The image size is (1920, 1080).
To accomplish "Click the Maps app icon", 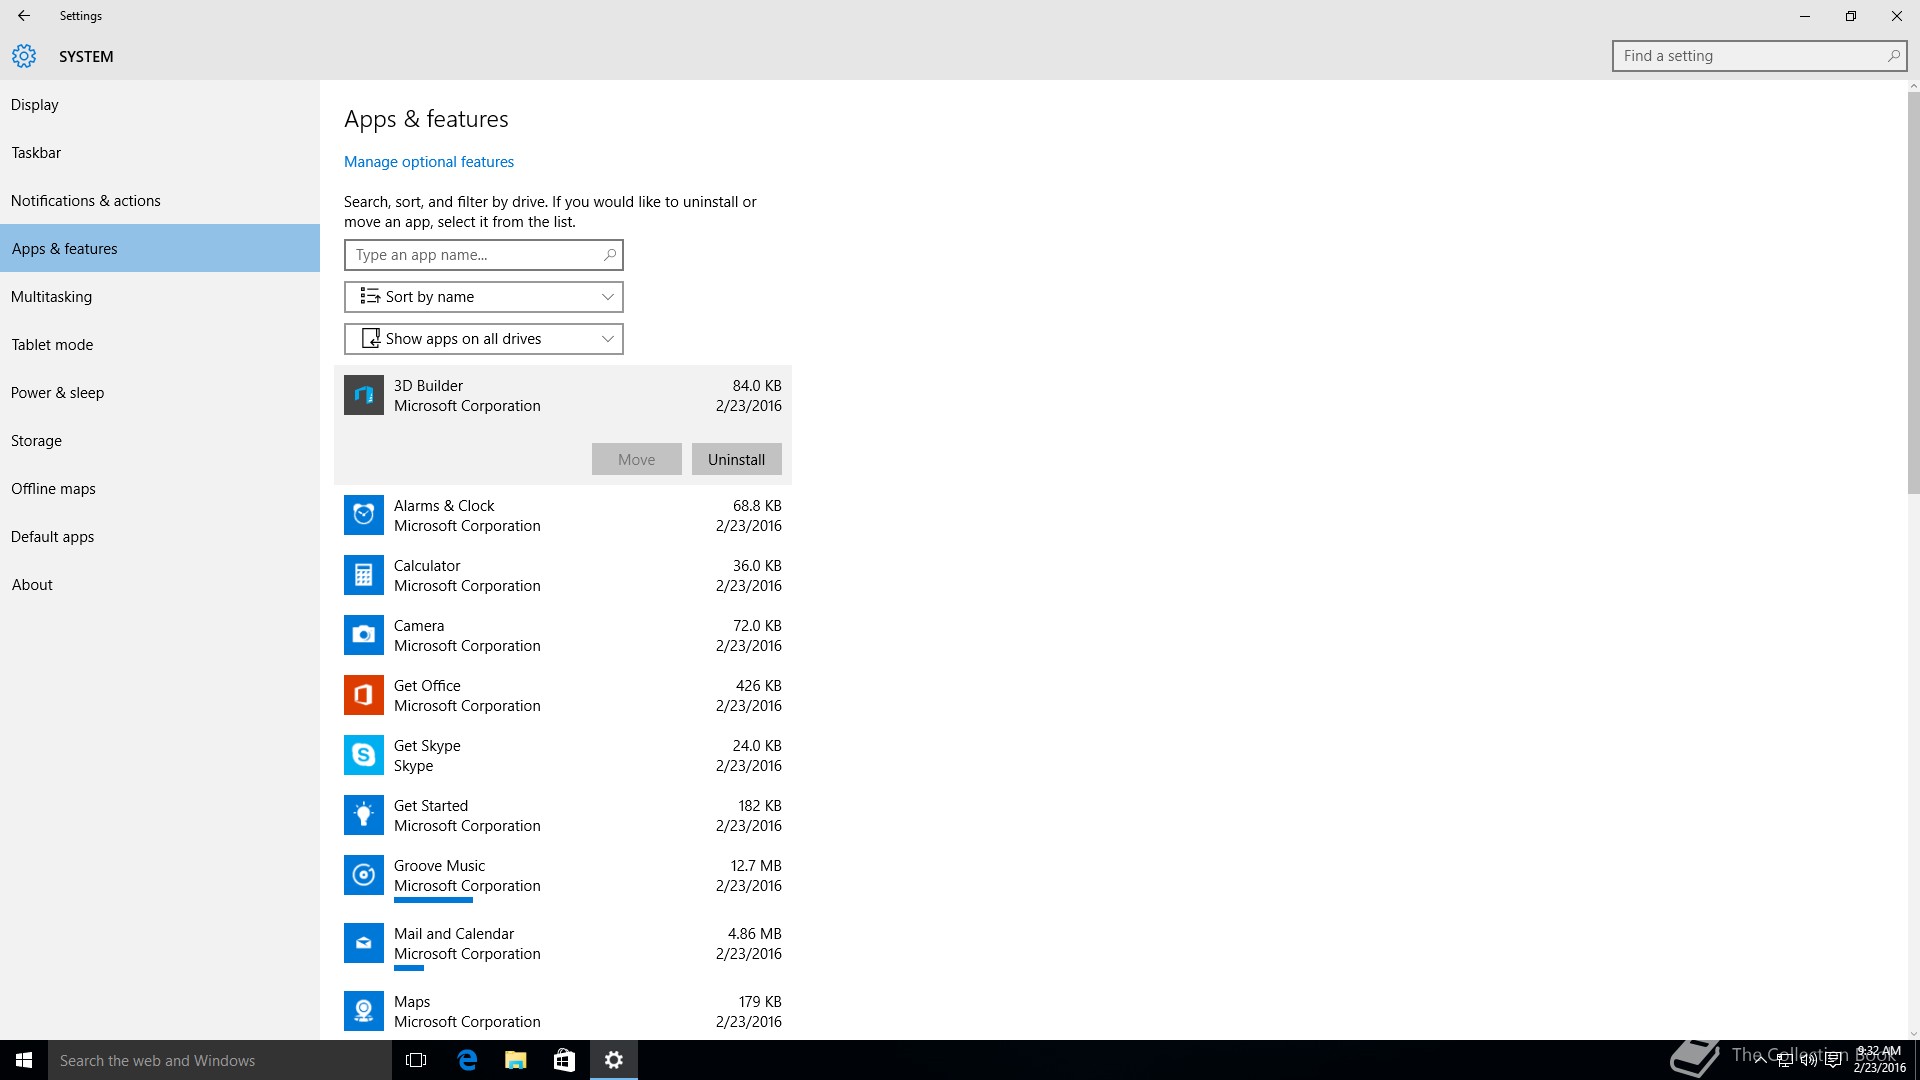I will coord(364,1011).
